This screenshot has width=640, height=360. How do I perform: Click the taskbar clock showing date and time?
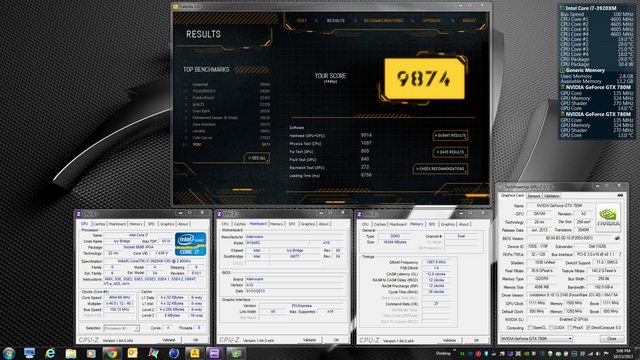click(x=623, y=353)
